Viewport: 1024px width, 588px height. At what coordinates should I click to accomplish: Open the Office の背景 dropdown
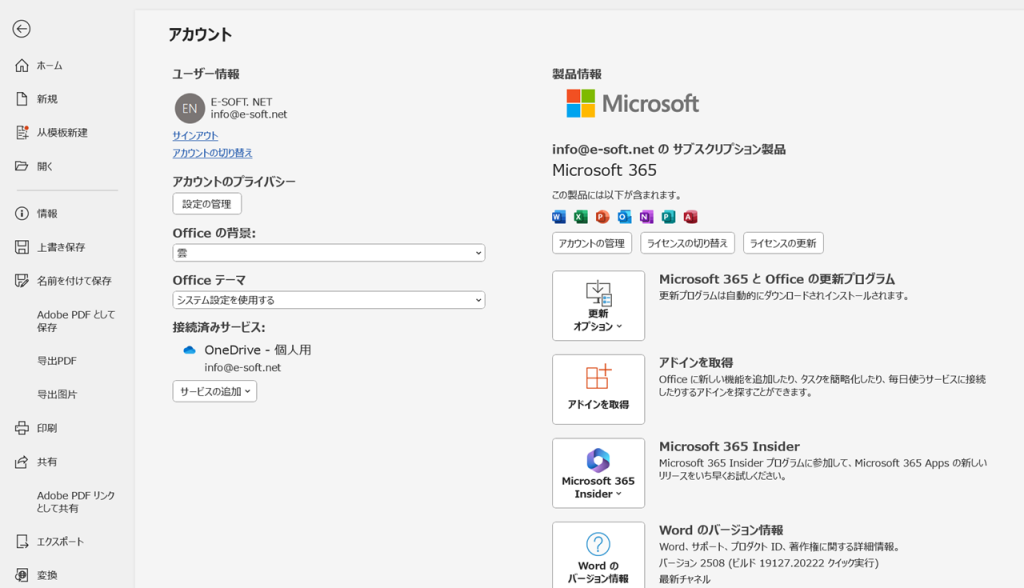pyautogui.click(x=328, y=253)
